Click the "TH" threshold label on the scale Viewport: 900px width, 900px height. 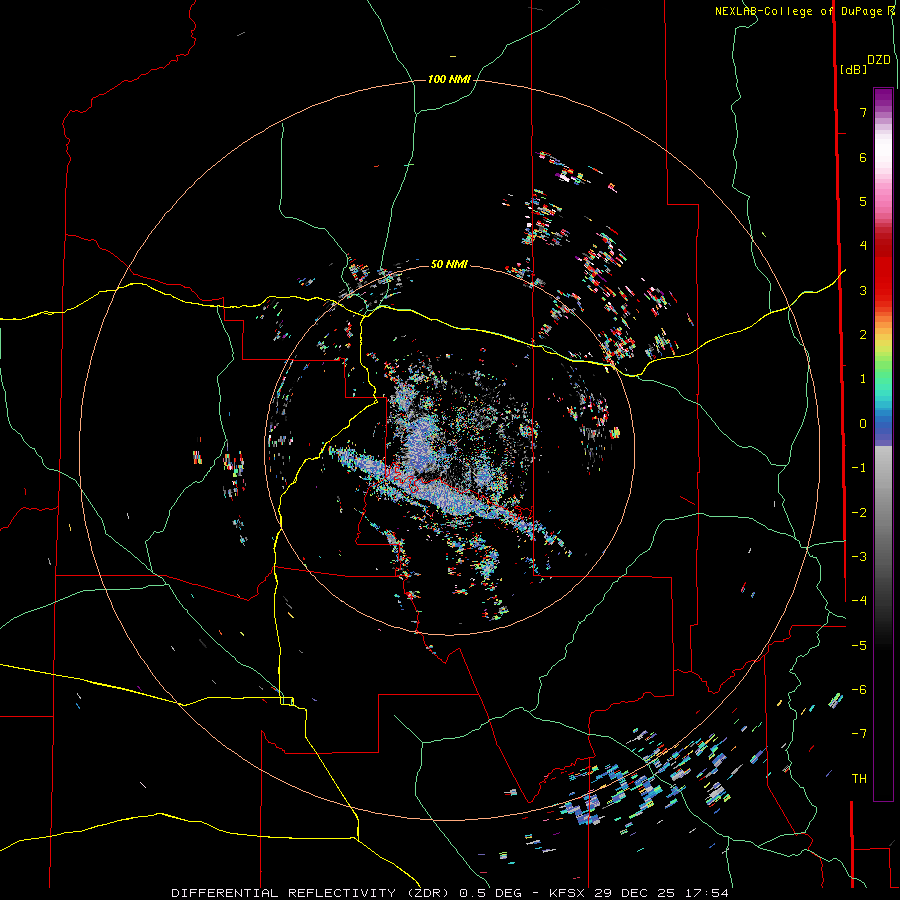click(x=859, y=779)
